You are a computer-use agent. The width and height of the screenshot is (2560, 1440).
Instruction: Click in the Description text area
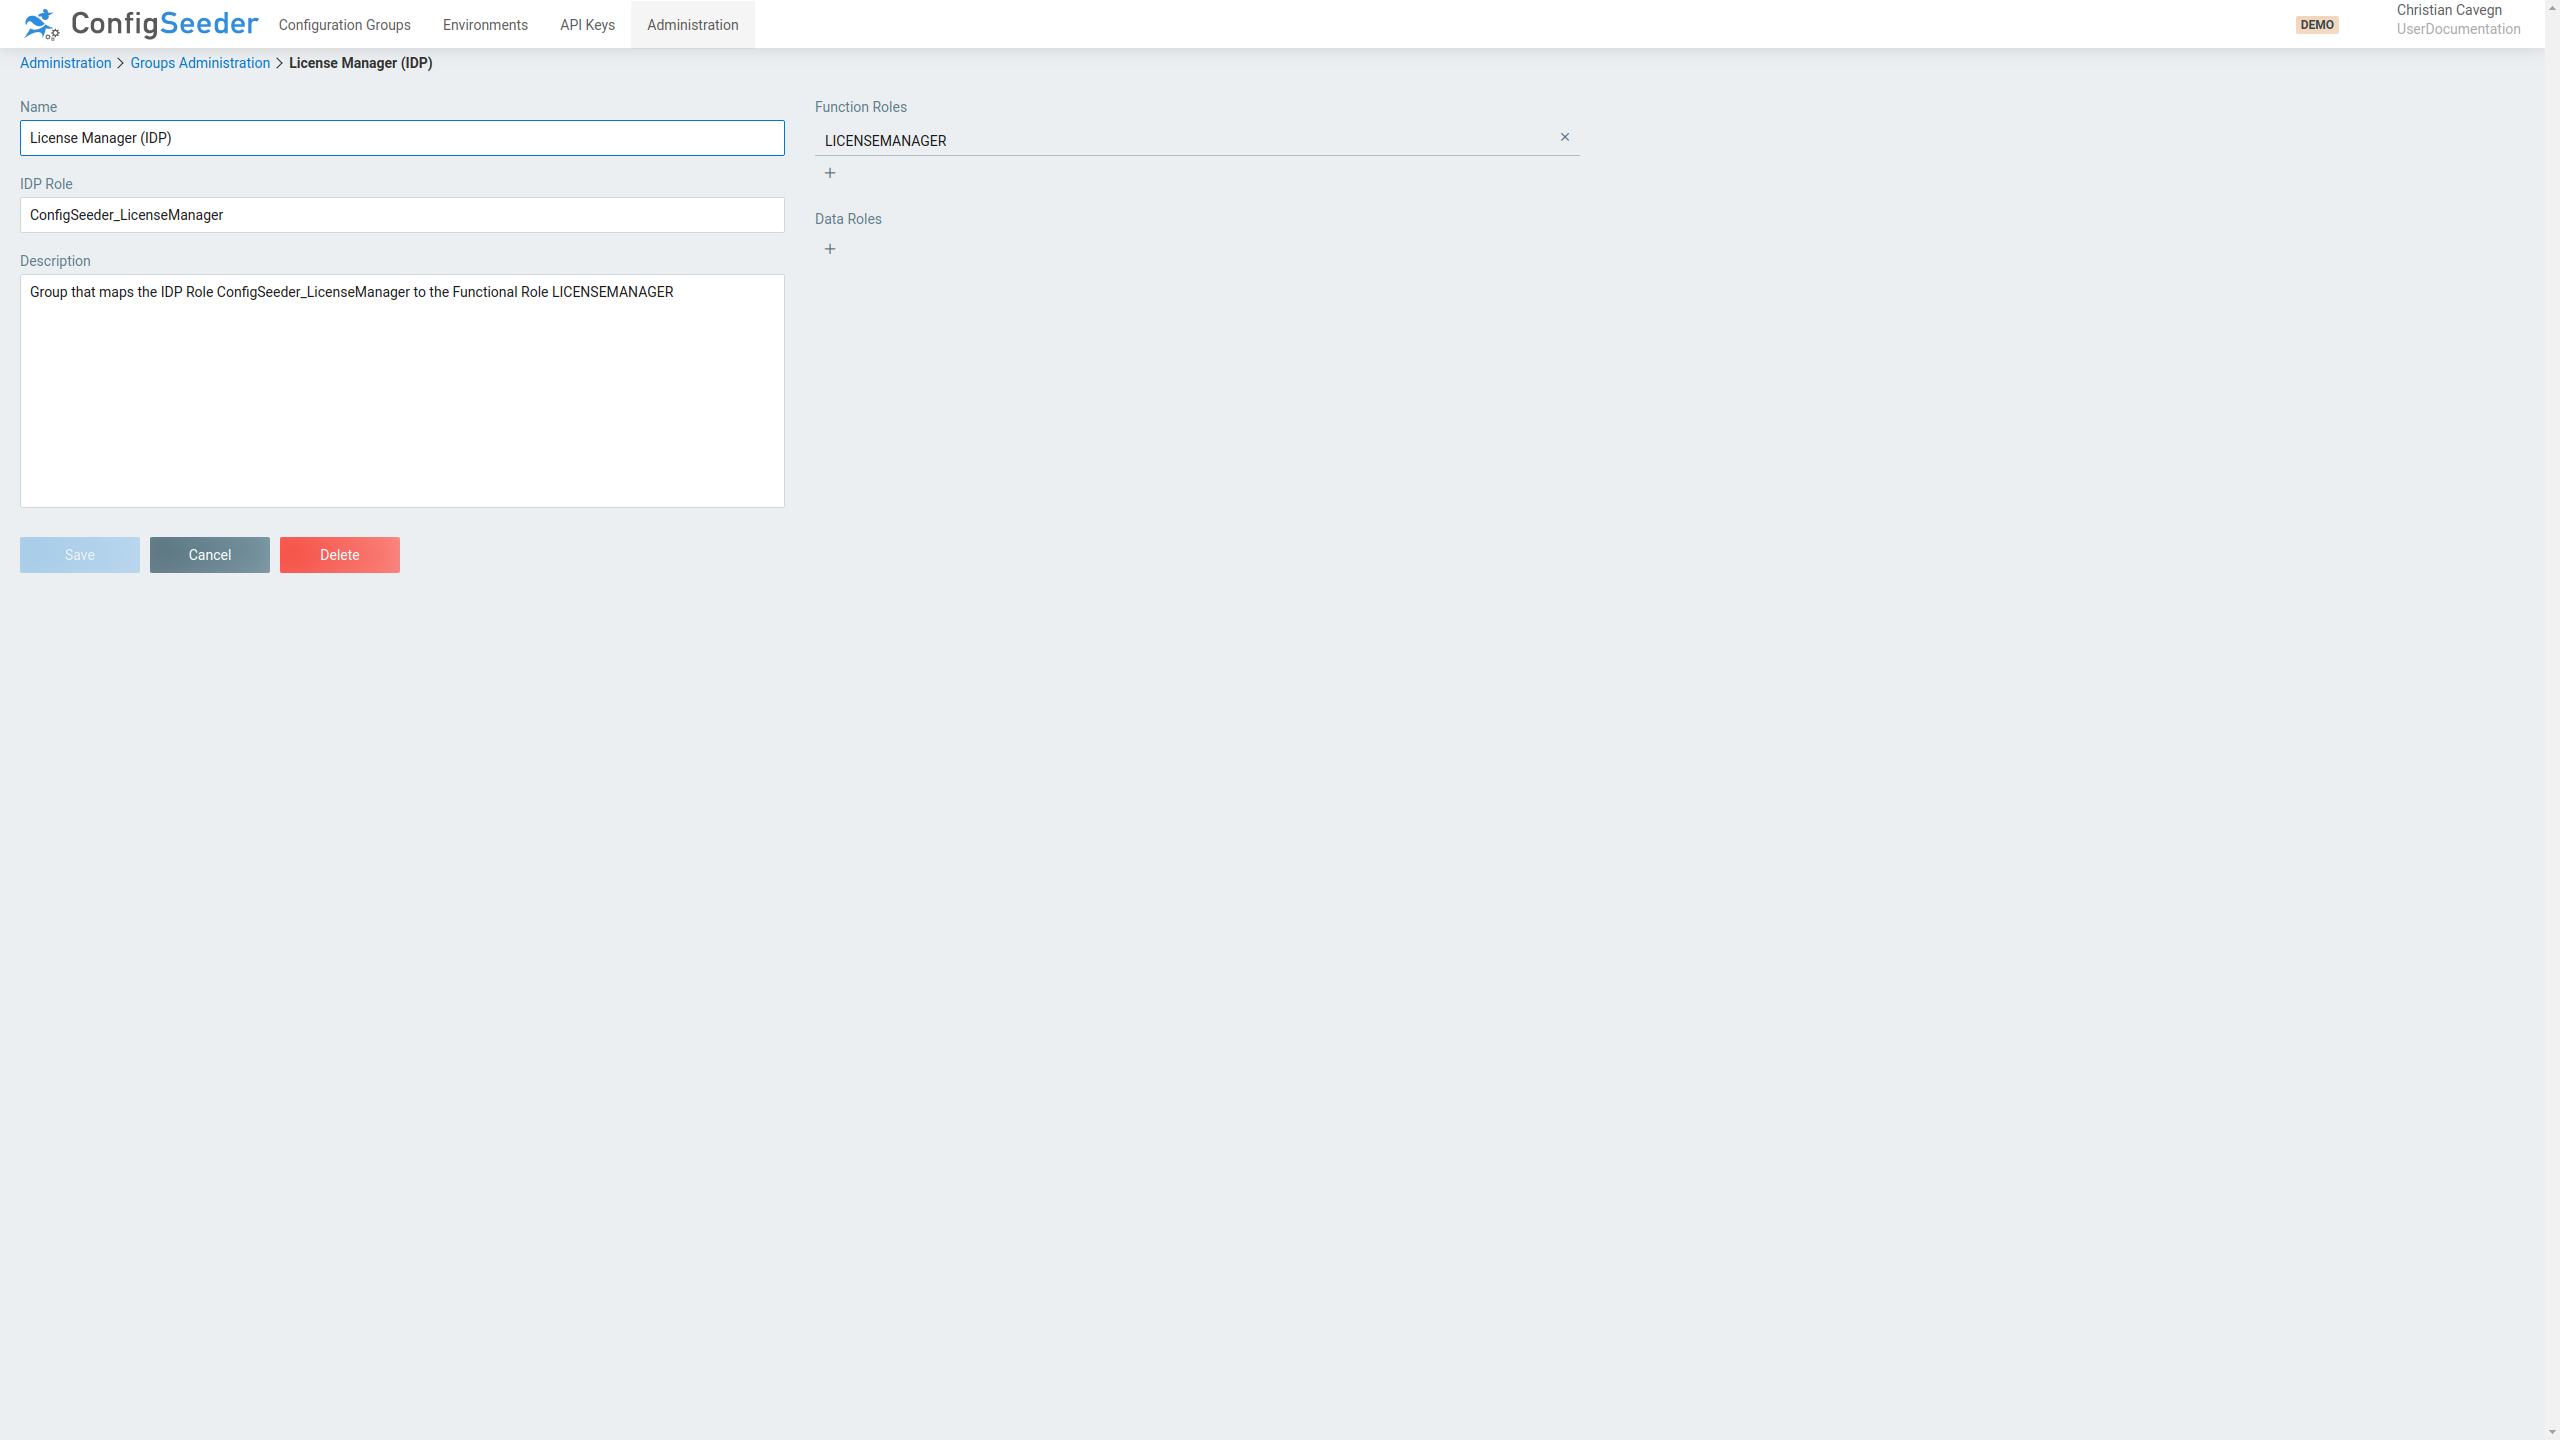click(x=400, y=390)
